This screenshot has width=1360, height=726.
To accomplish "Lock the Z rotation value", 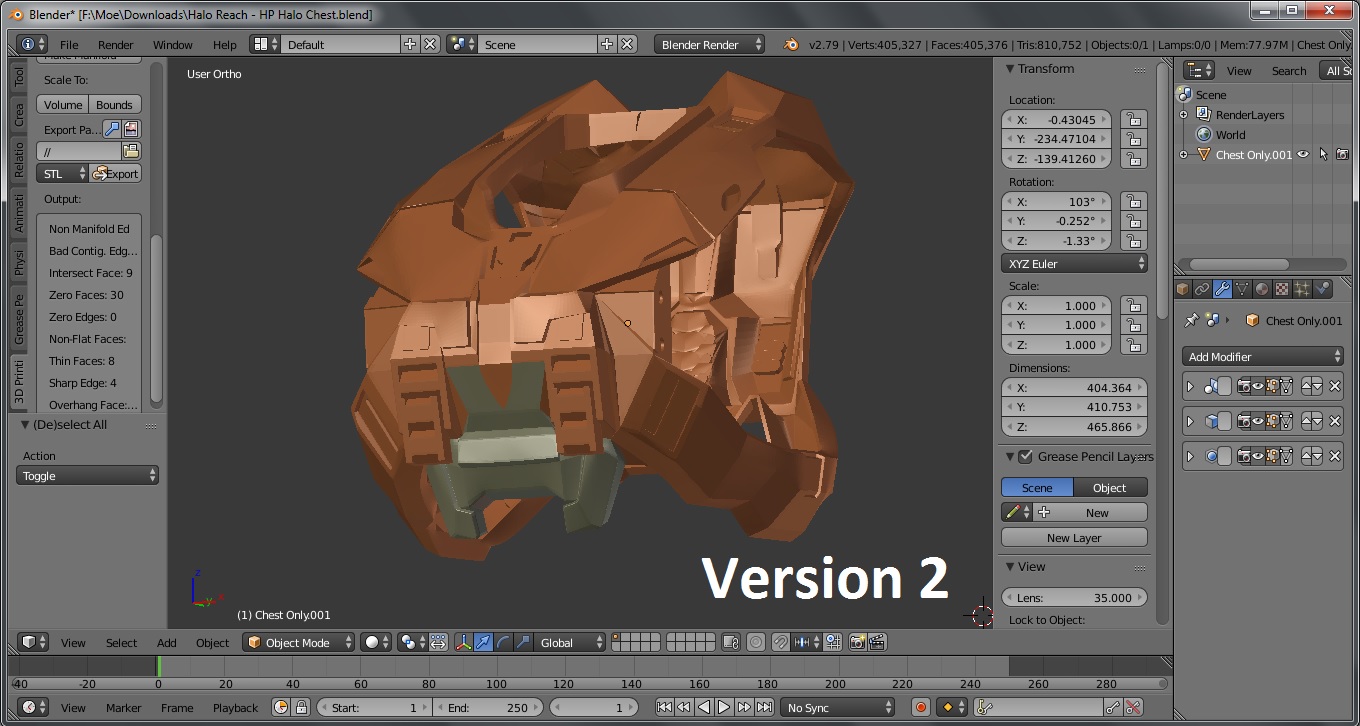I will tap(1133, 241).
